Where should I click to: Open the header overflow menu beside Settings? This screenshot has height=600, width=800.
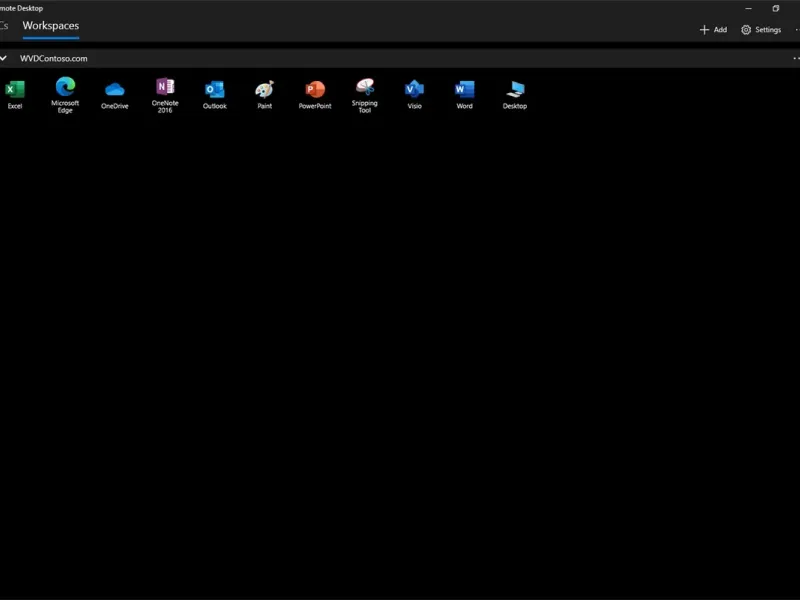pyautogui.click(x=797, y=30)
